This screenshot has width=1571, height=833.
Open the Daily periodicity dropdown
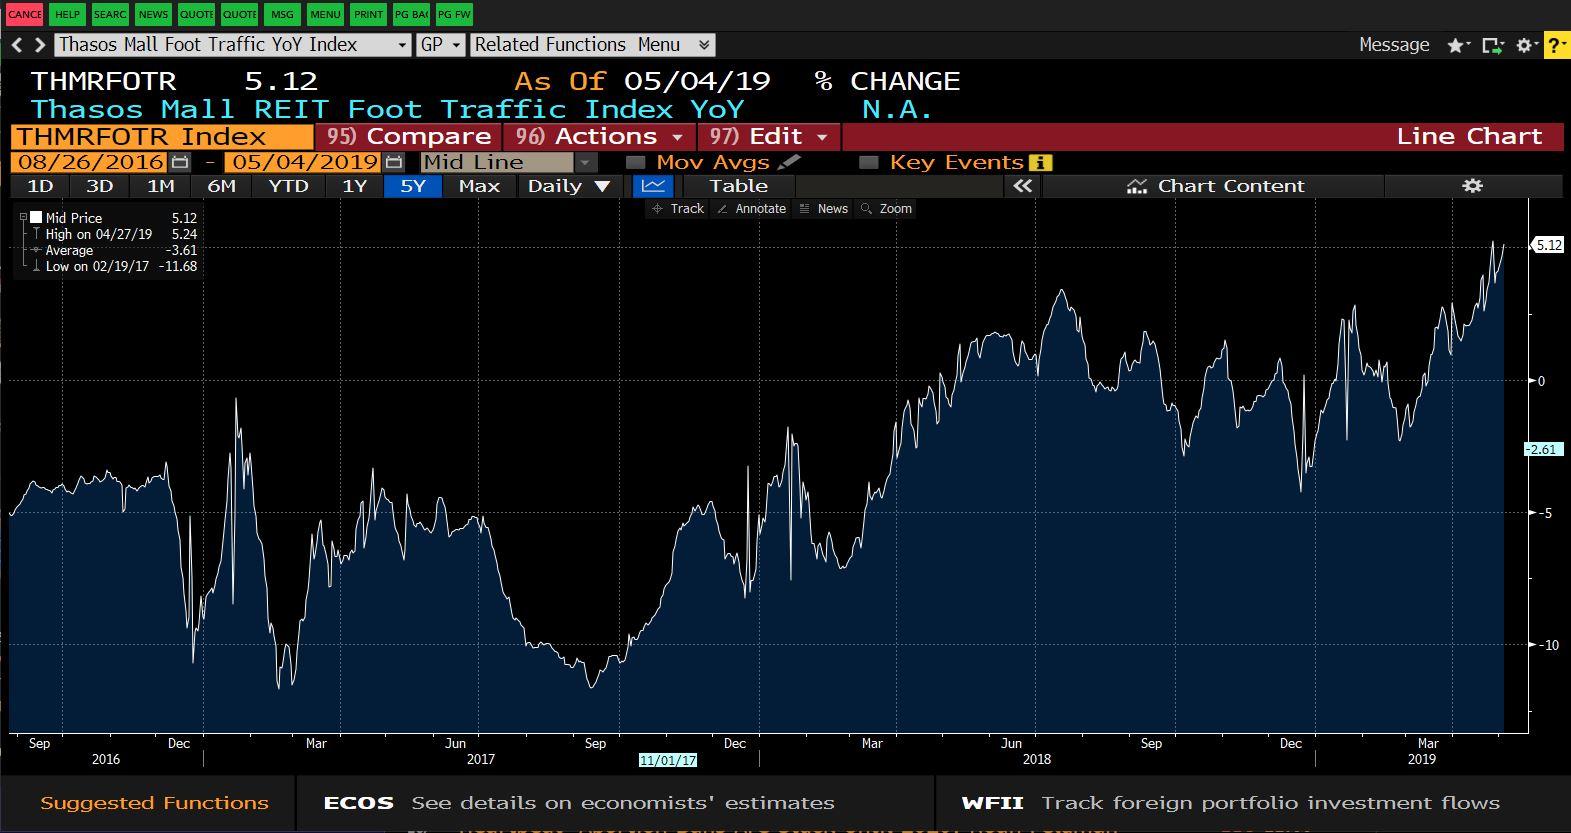click(569, 186)
